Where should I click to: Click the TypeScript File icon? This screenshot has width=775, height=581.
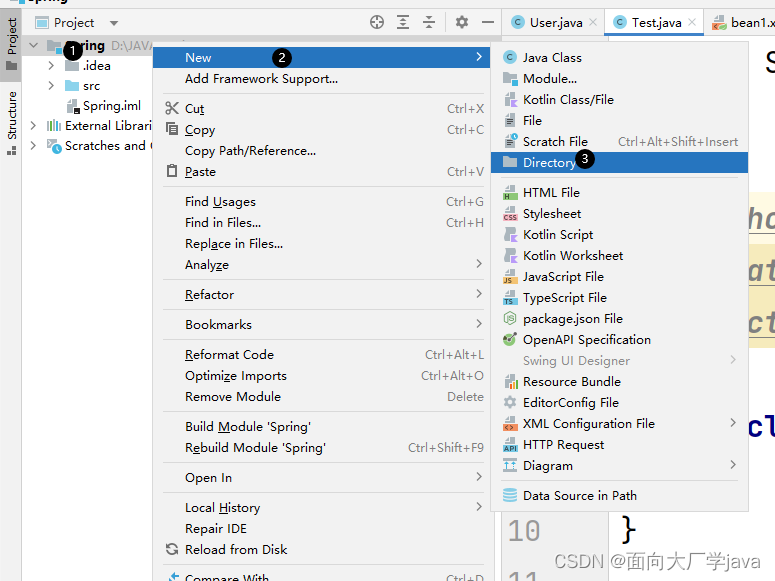[x=510, y=298]
